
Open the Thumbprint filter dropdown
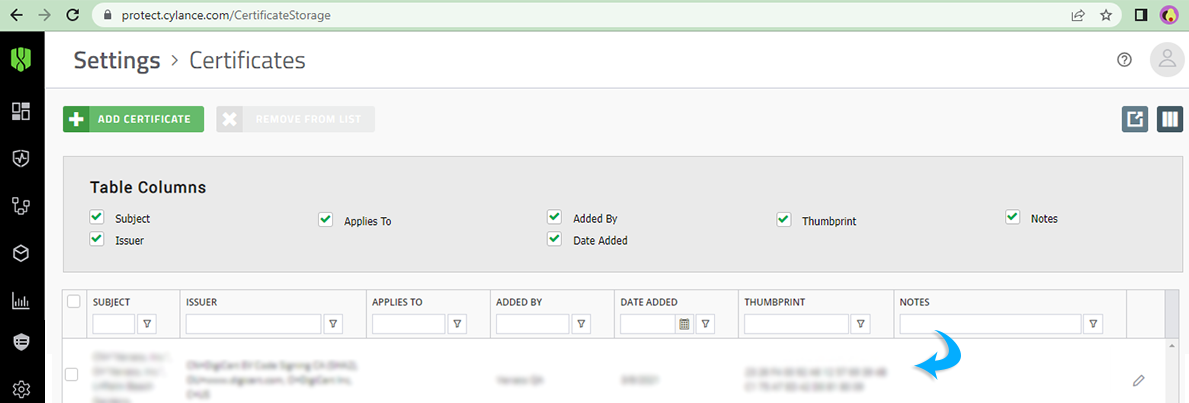coord(861,324)
